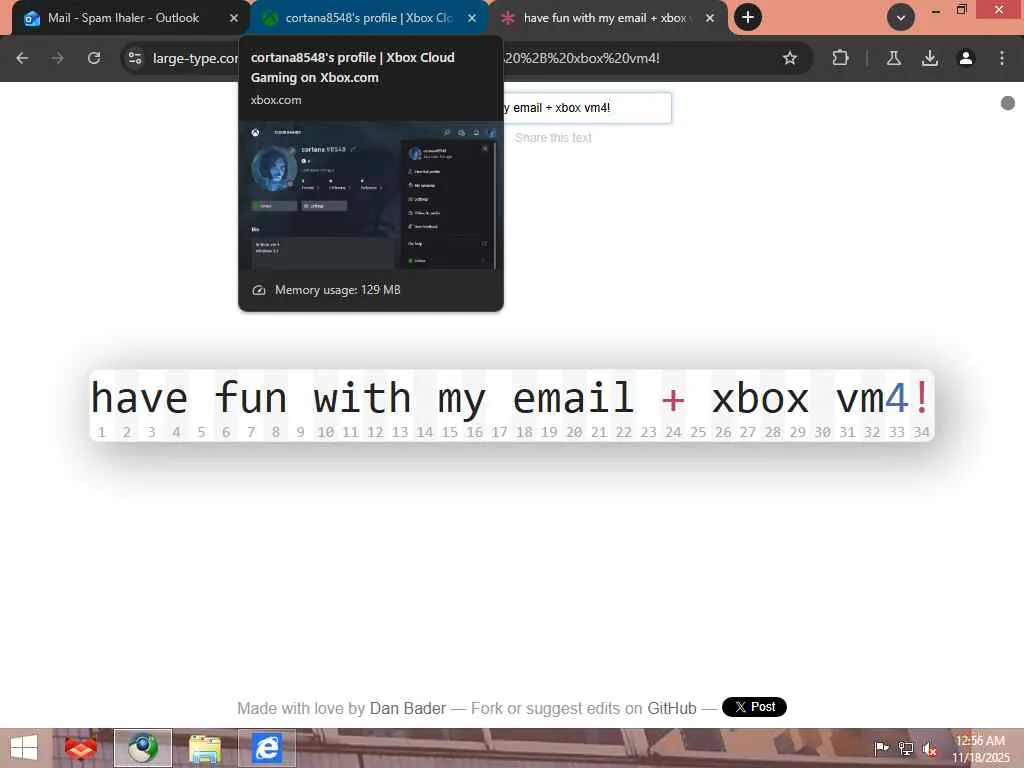Image resolution: width=1024 pixels, height=768 pixels.
Task: Open Chrome Labs flask icon
Action: [893, 58]
